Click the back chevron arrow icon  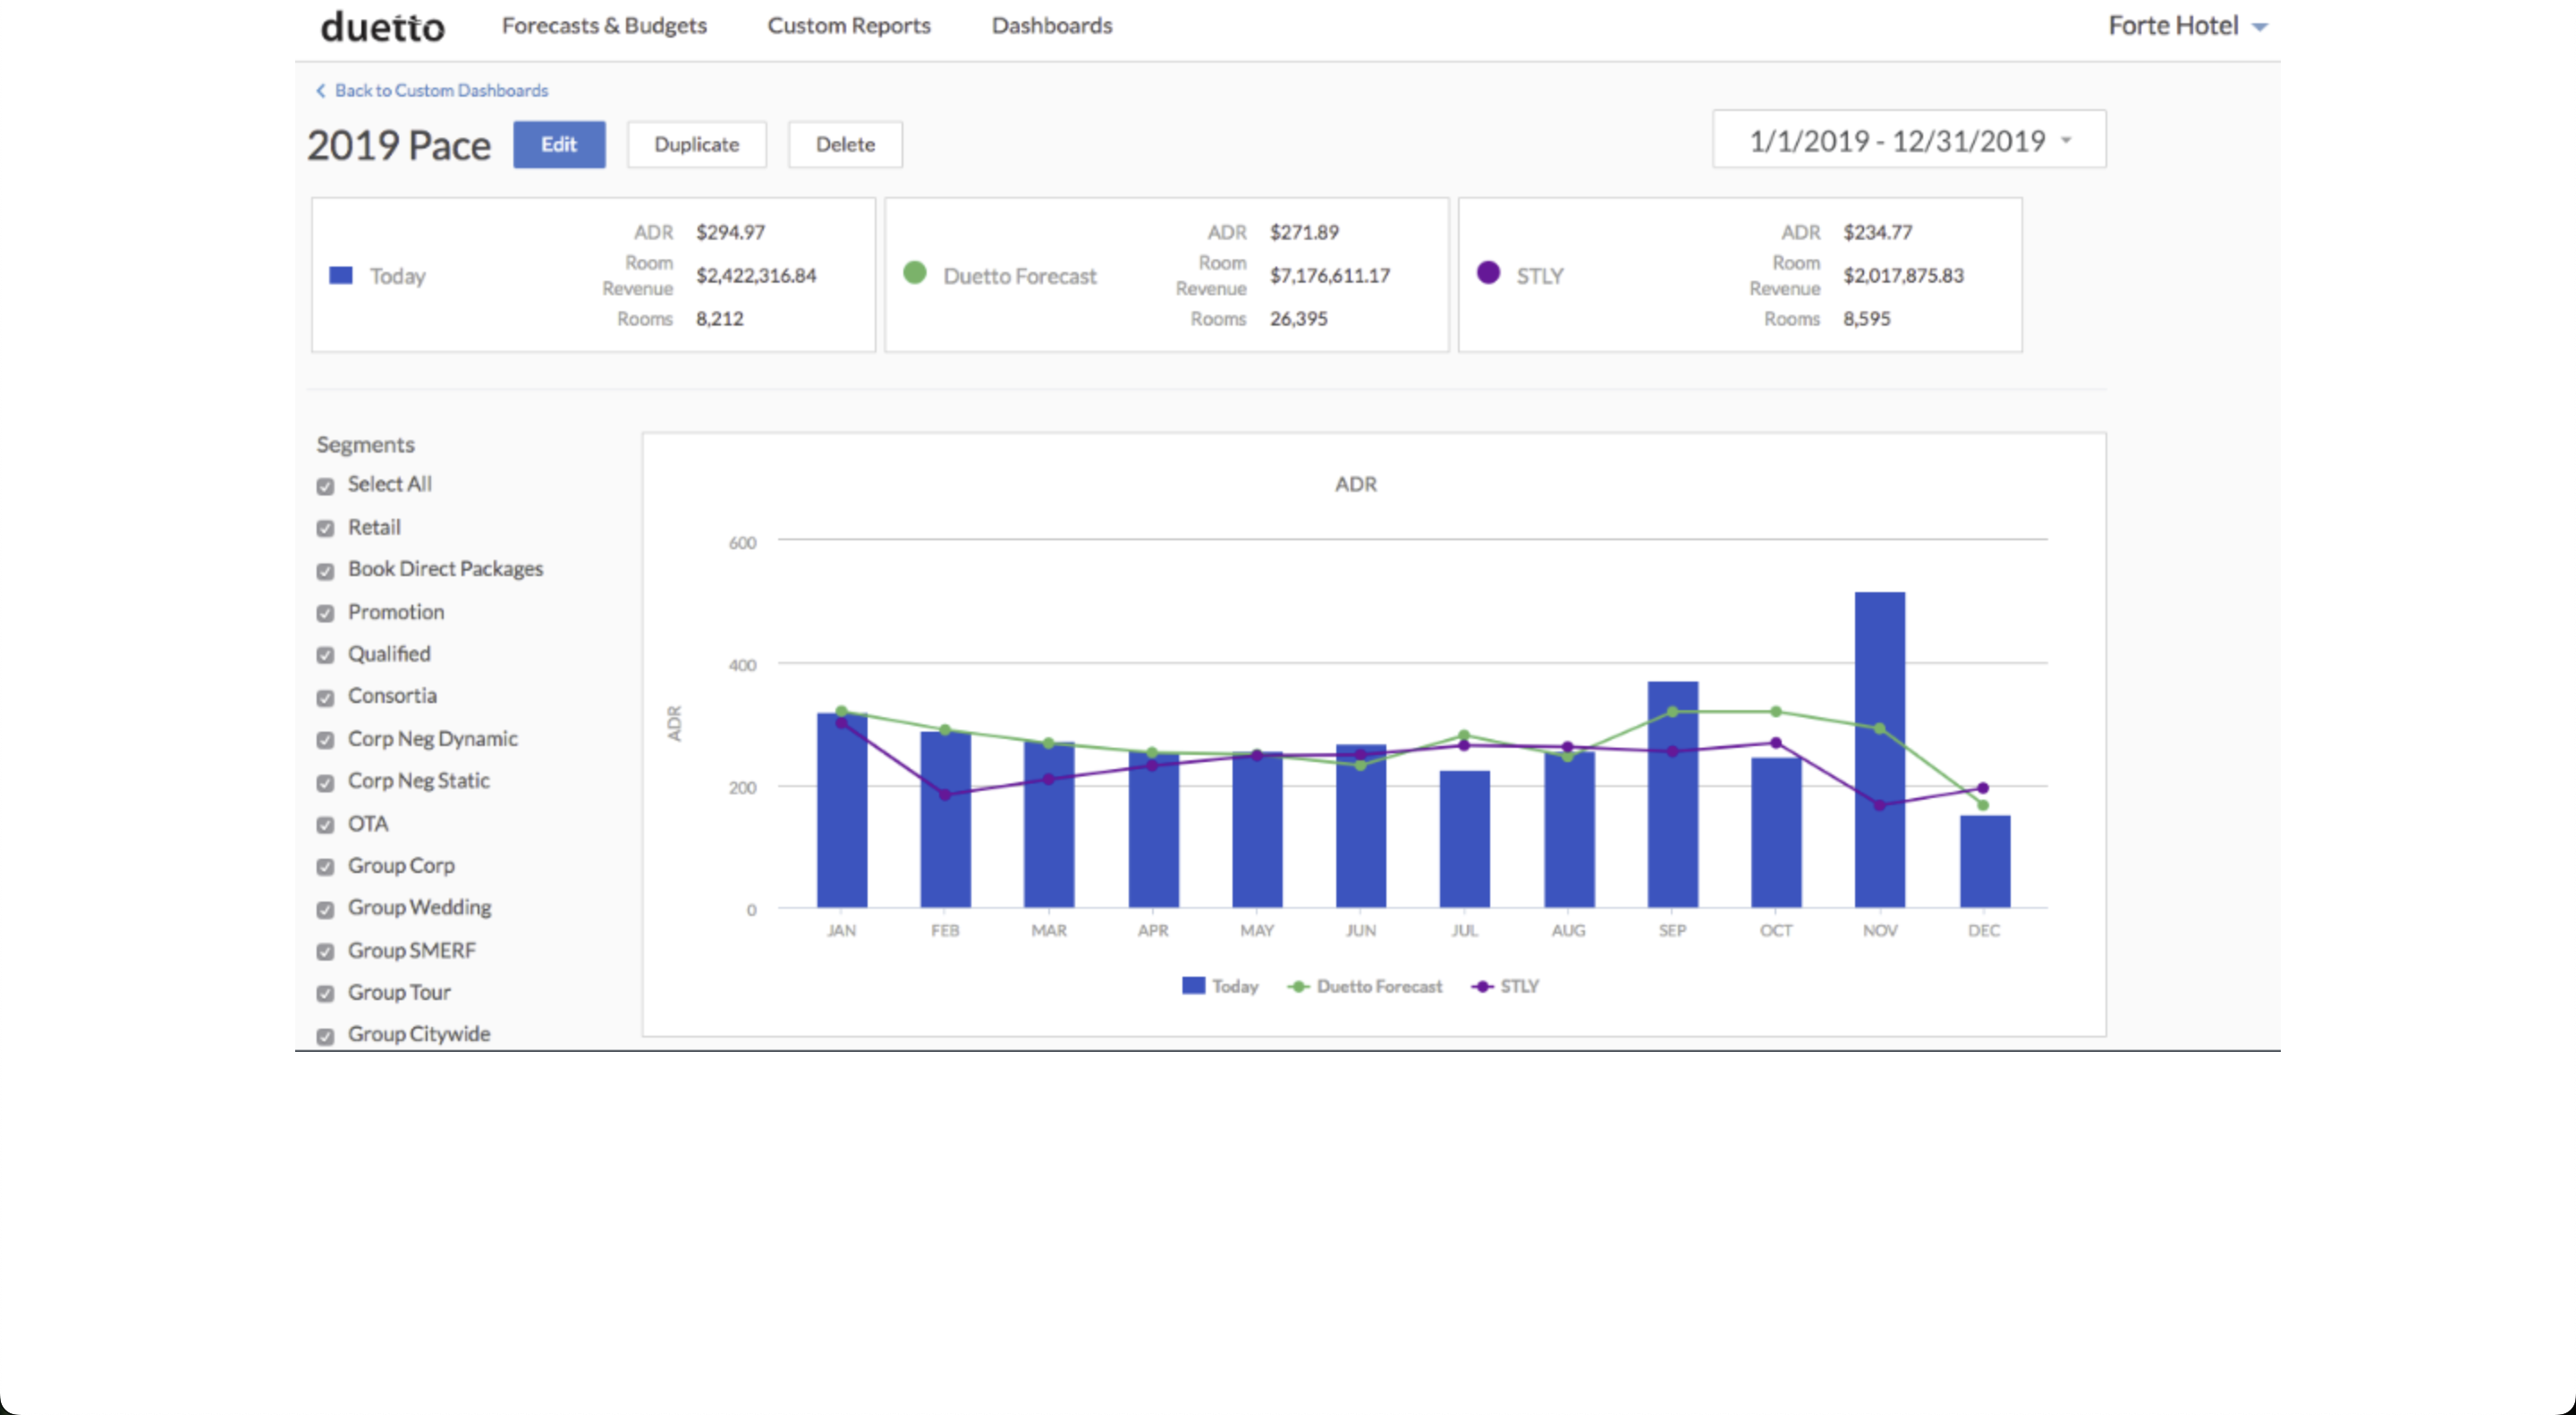321,90
